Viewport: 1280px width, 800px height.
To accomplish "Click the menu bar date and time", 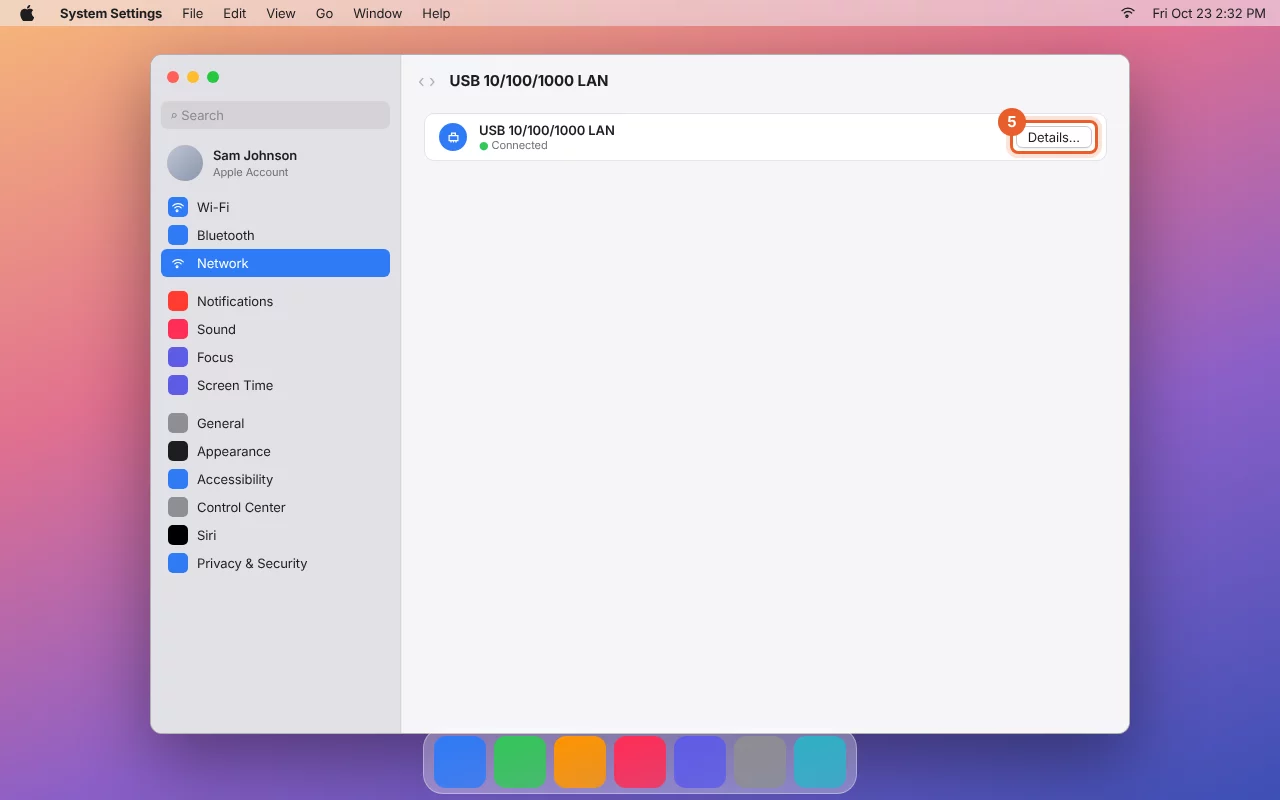I will [x=1209, y=13].
